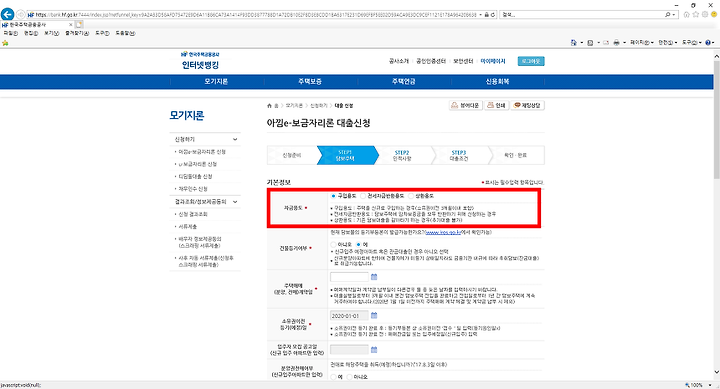Open browser settings gear icon
Screen dimensions: 720x389
tap(705, 15)
